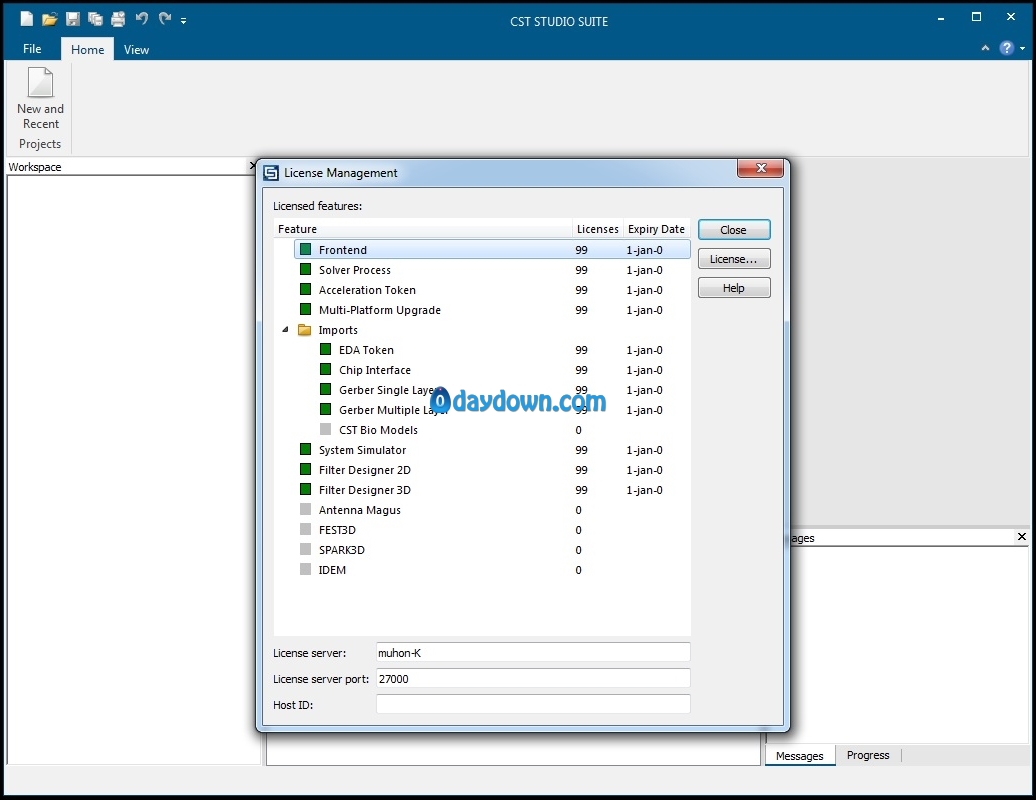This screenshot has width=1036, height=800.
Task: Collapse the Imports folder tree arrow
Action: coord(285,329)
